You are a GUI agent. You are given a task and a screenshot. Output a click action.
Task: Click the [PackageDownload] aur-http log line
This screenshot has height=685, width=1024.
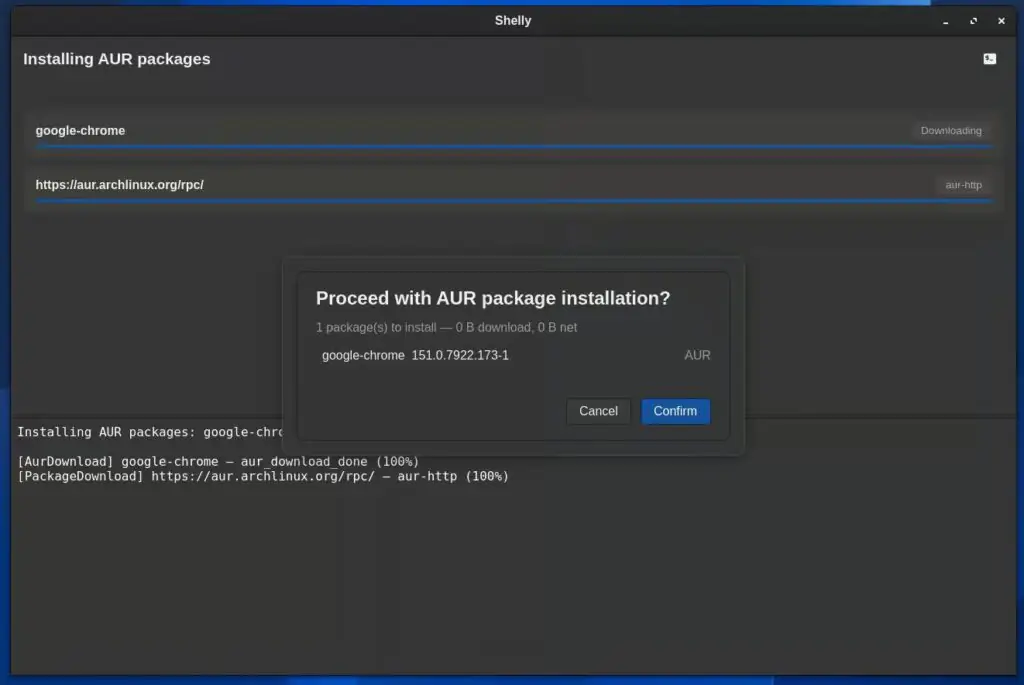pos(263,476)
